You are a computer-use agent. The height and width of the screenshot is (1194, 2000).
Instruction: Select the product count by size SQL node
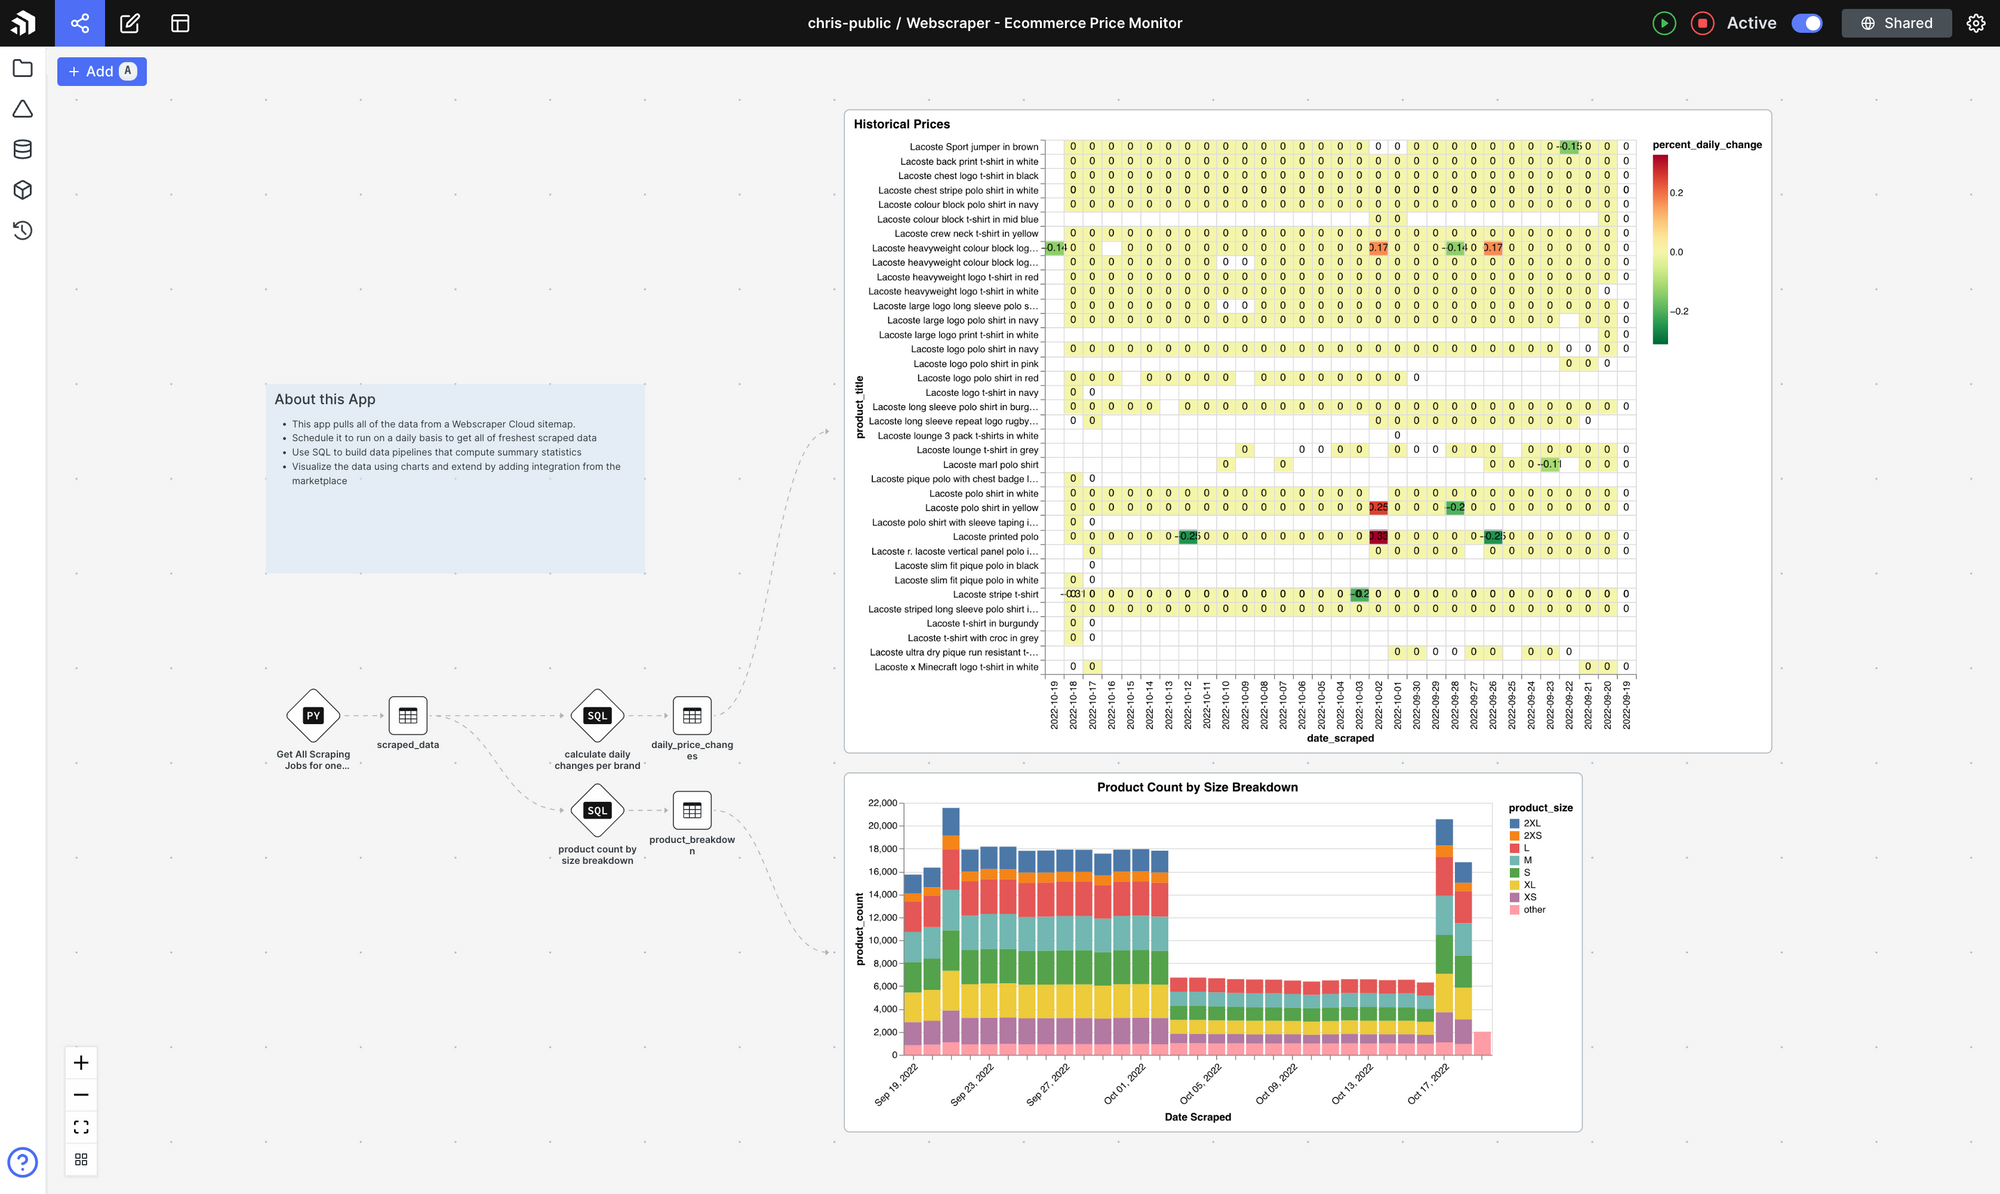(597, 811)
